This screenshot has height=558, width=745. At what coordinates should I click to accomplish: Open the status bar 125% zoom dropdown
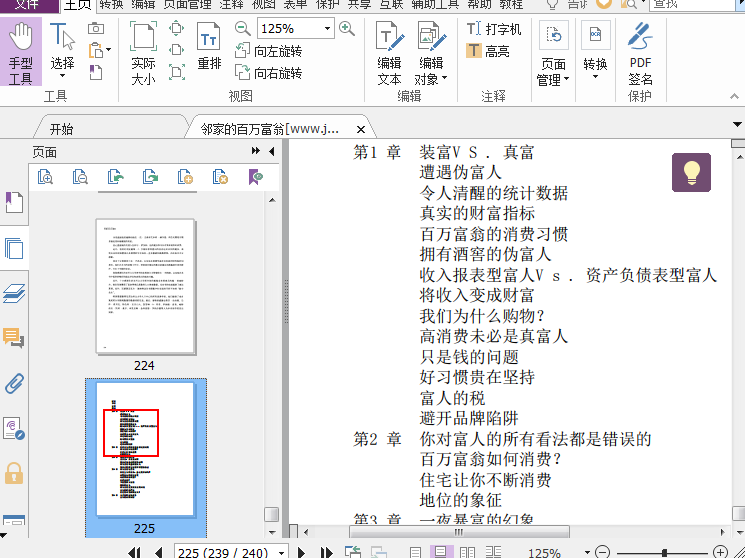(587, 552)
